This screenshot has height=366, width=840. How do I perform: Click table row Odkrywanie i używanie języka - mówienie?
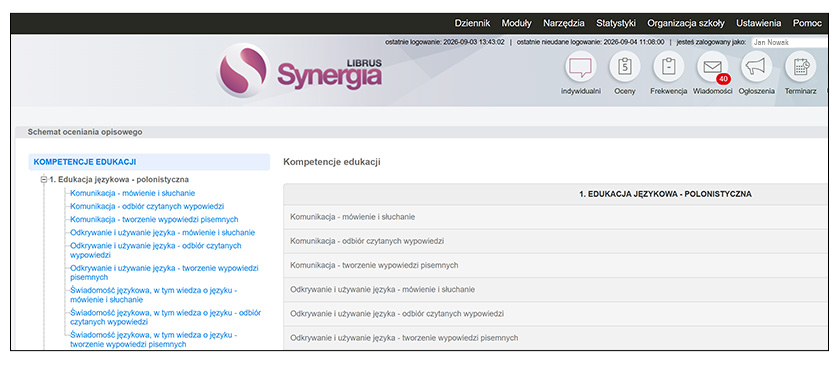[556, 289]
